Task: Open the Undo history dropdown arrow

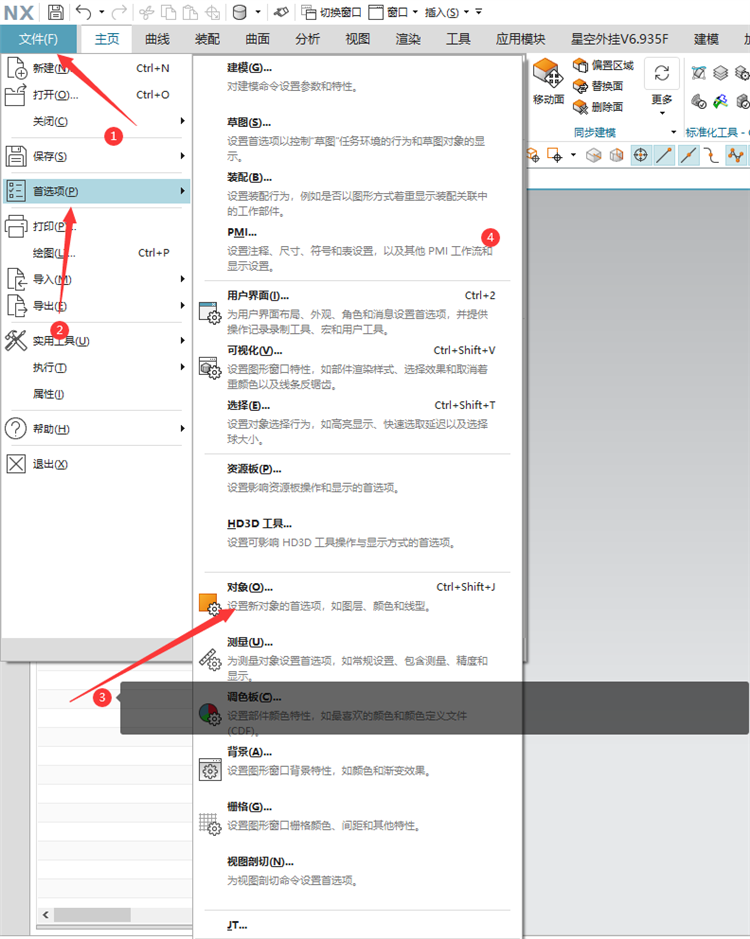Action: coord(101,12)
